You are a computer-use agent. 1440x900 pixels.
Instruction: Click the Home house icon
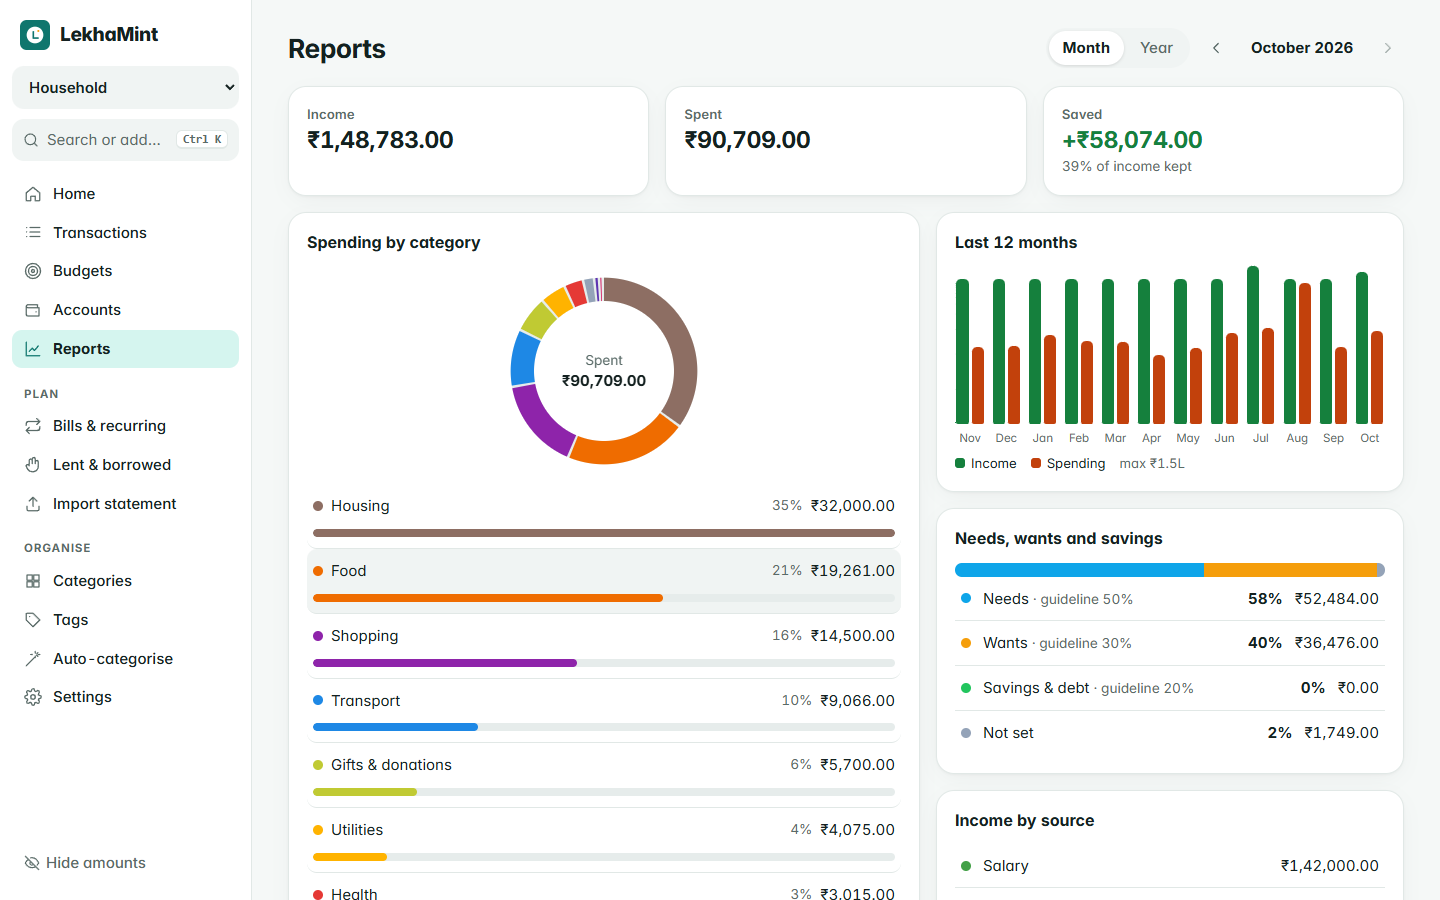33,194
